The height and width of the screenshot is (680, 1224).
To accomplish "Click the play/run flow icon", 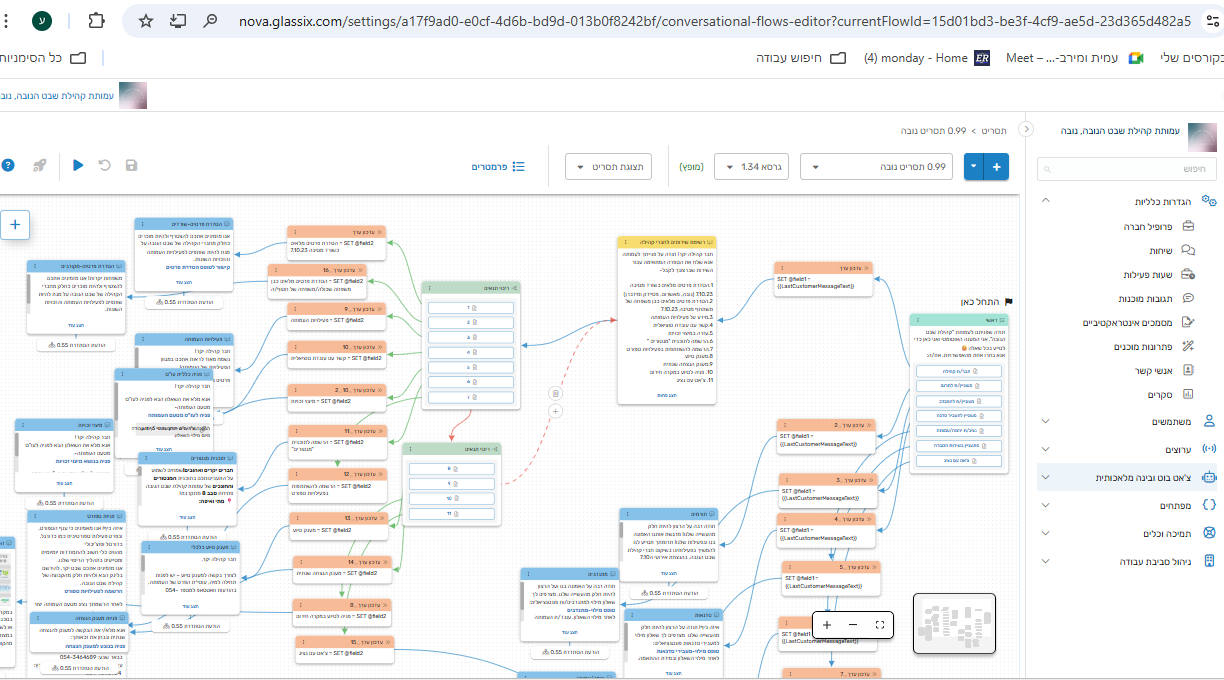I will [78, 165].
